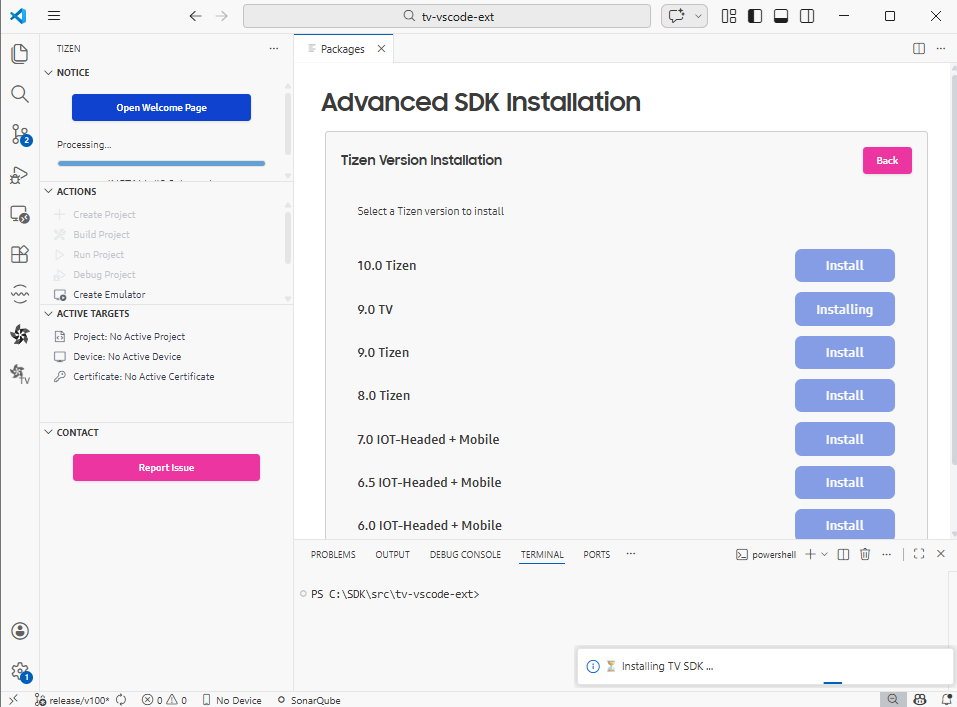This screenshot has height=707, width=957.
Task: Split the editor to the right
Action: point(919,49)
